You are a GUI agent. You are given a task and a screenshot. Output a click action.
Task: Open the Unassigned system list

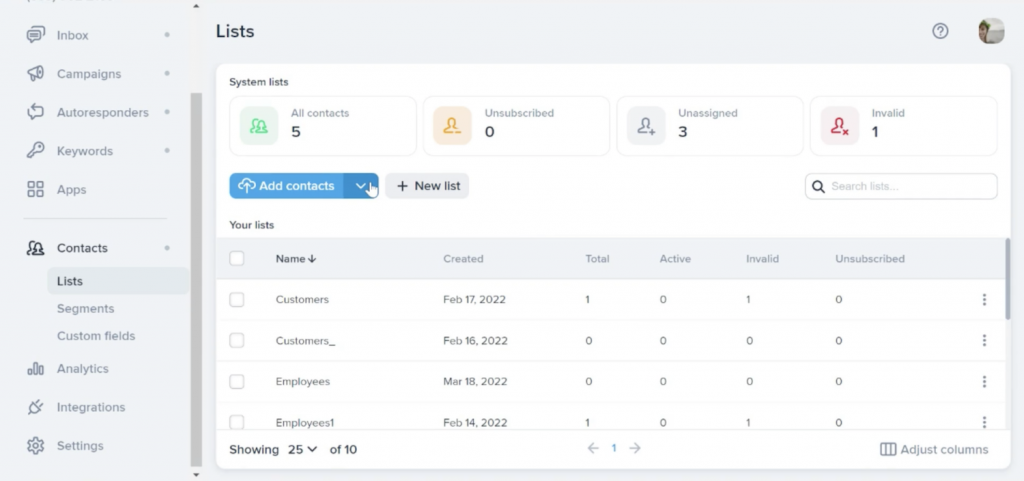click(x=709, y=126)
